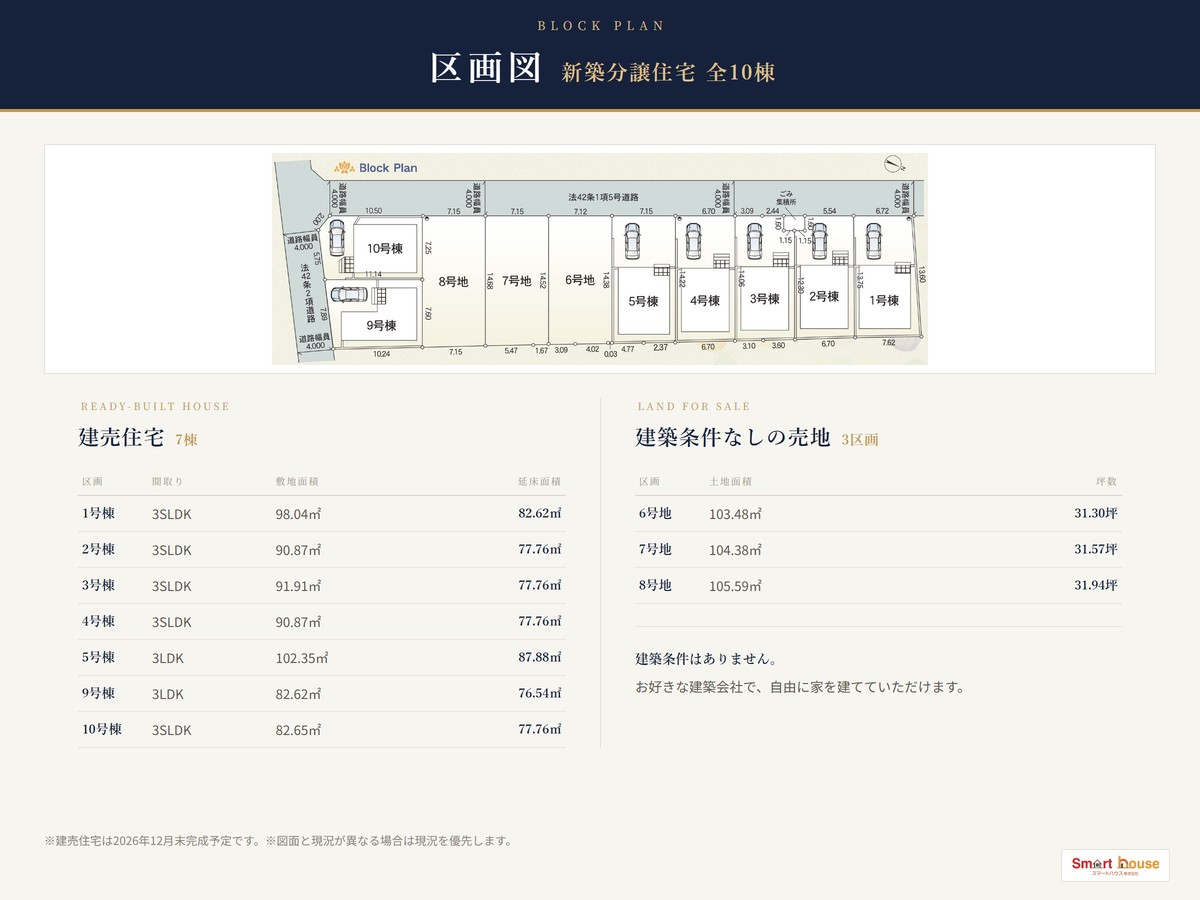Click 1号棟 in the house table
Screen dimensions: 1200x900
[x=98, y=513]
